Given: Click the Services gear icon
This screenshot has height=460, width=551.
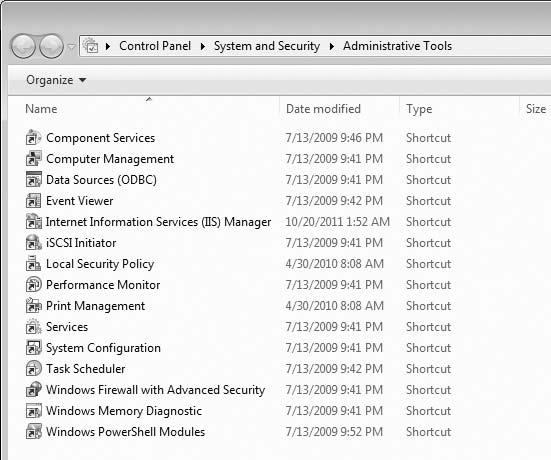Looking at the screenshot, I should click(34, 326).
